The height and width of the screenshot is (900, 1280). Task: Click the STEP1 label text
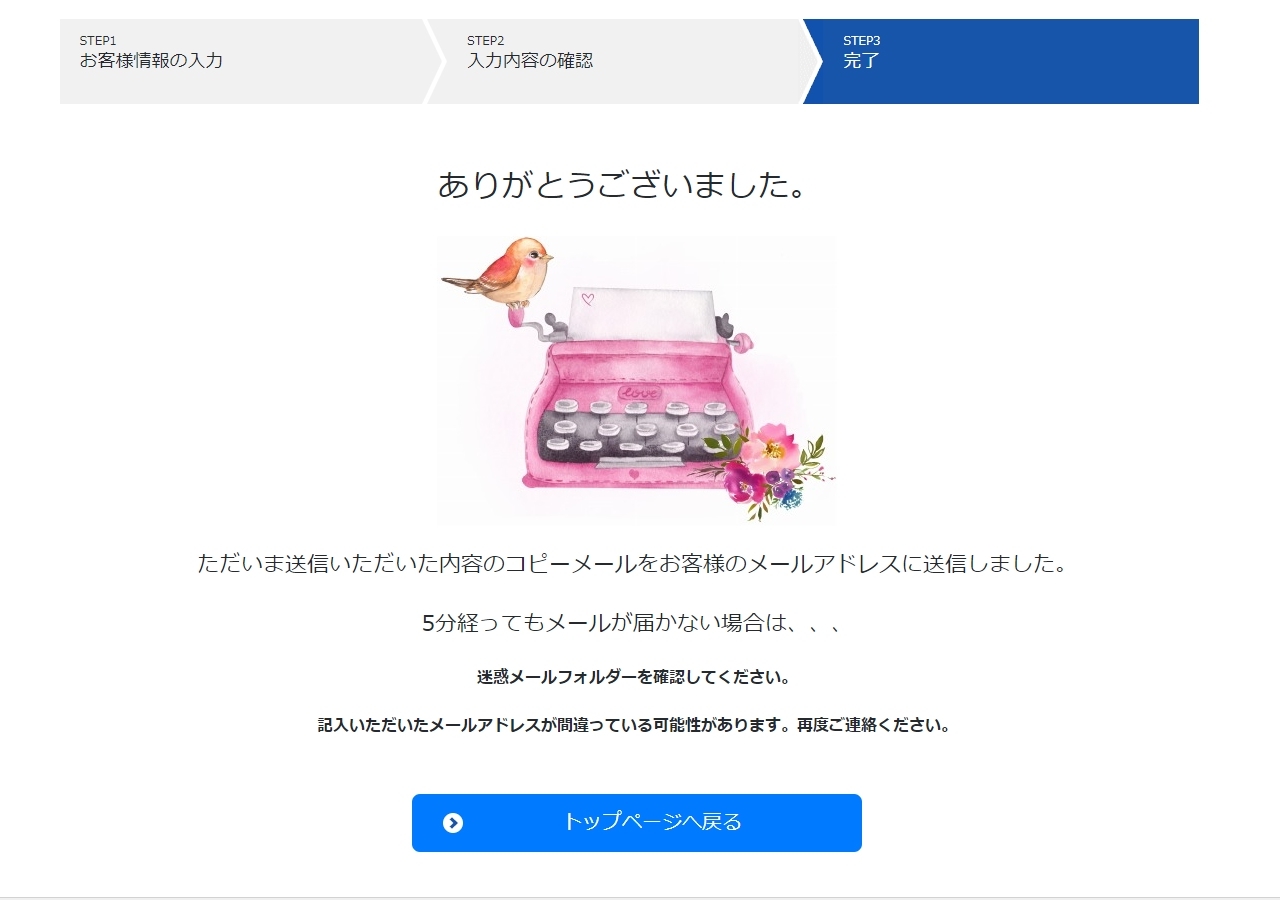(x=98, y=41)
